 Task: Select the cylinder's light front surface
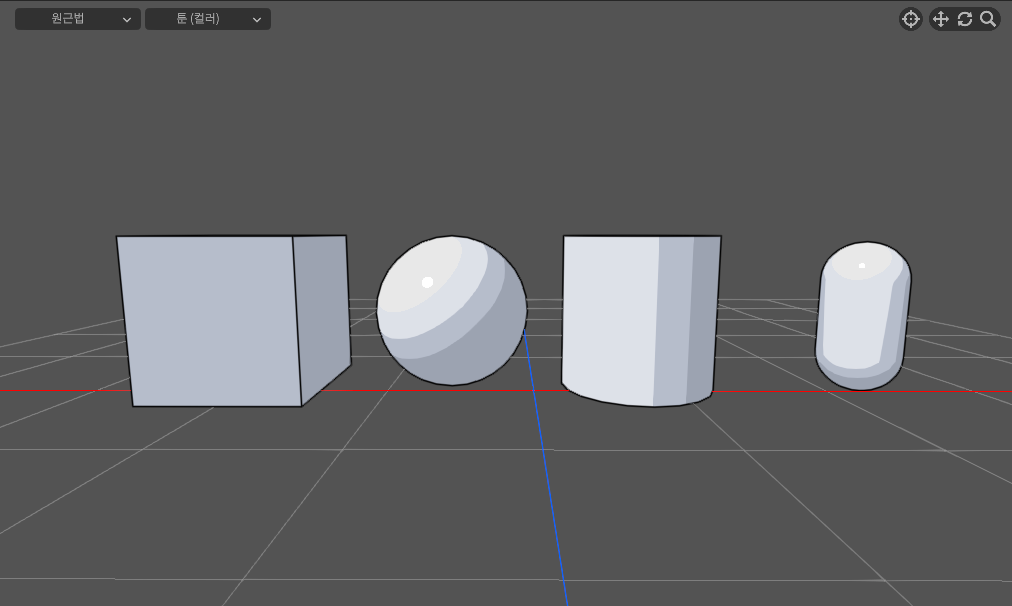pyautogui.click(x=608, y=320)
